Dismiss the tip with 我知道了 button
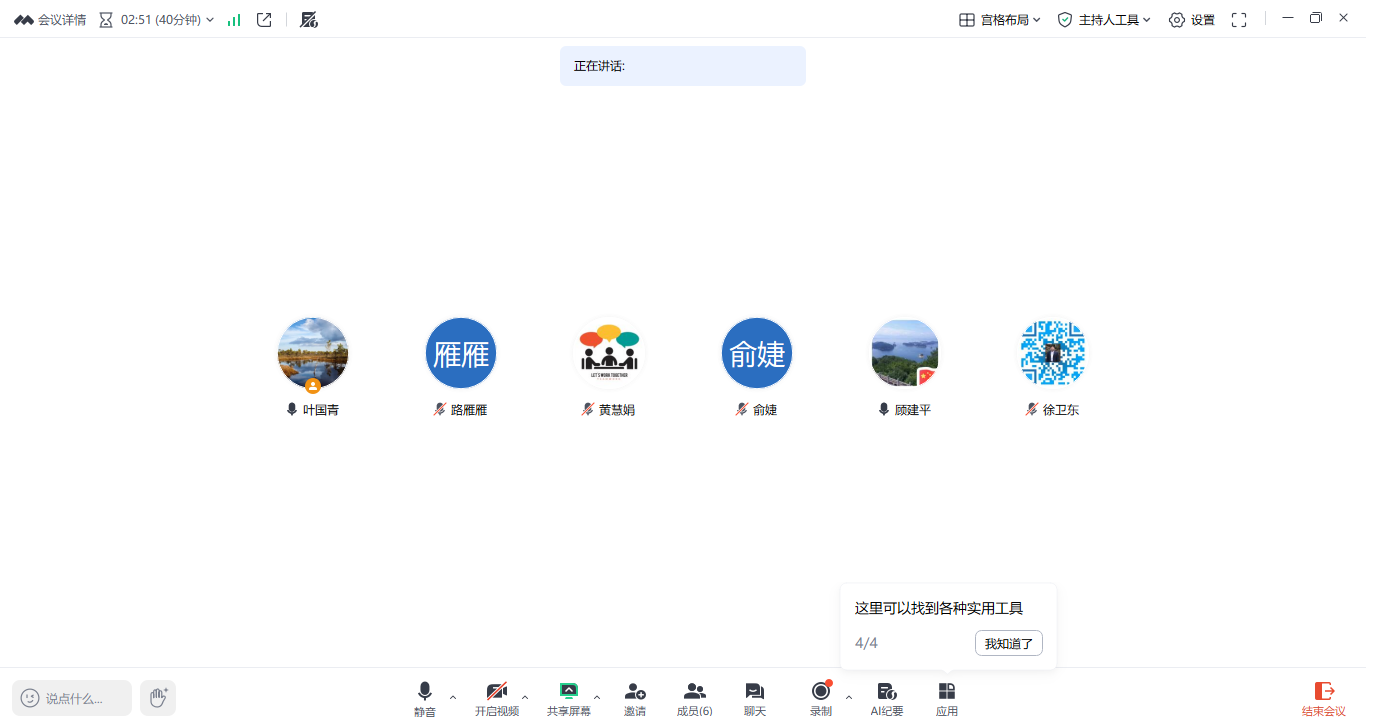Viewport: 1374px width, 726px height. pos(1008,644)
